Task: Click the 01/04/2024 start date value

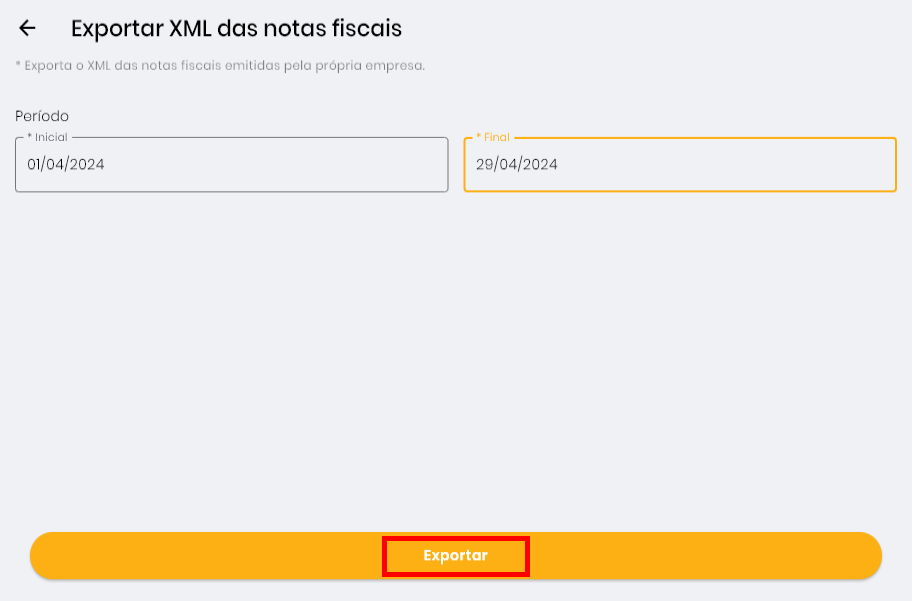Action: coord(66,165)
